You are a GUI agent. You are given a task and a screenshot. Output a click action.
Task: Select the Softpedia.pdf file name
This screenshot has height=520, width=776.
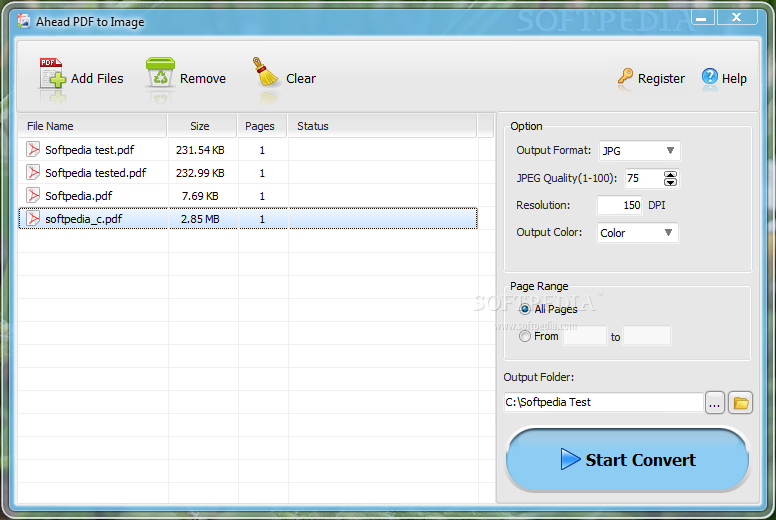pos(79,196)
